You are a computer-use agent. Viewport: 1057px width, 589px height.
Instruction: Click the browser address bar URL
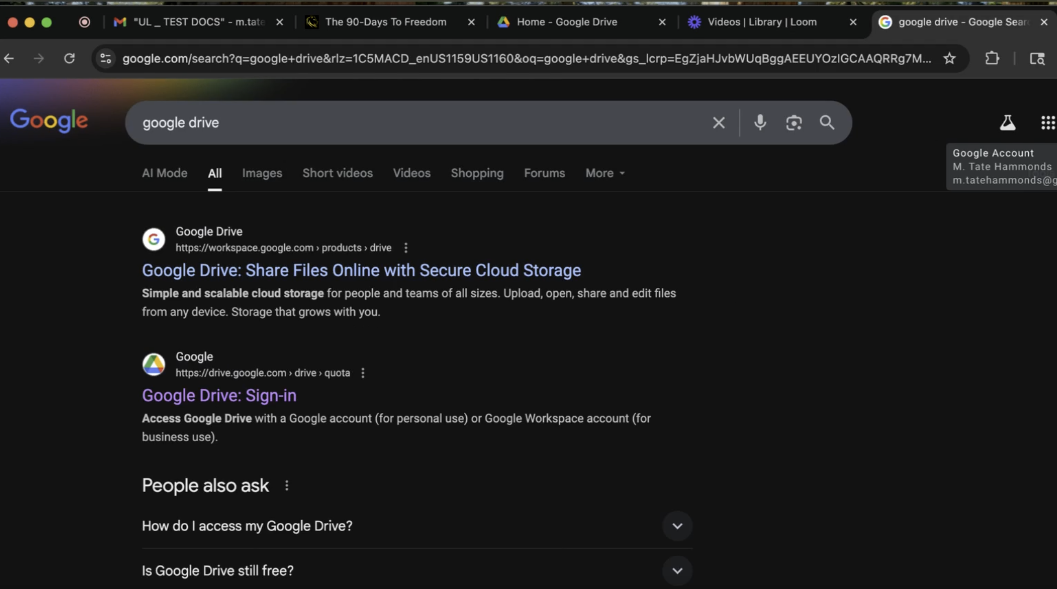pos(526,59)
